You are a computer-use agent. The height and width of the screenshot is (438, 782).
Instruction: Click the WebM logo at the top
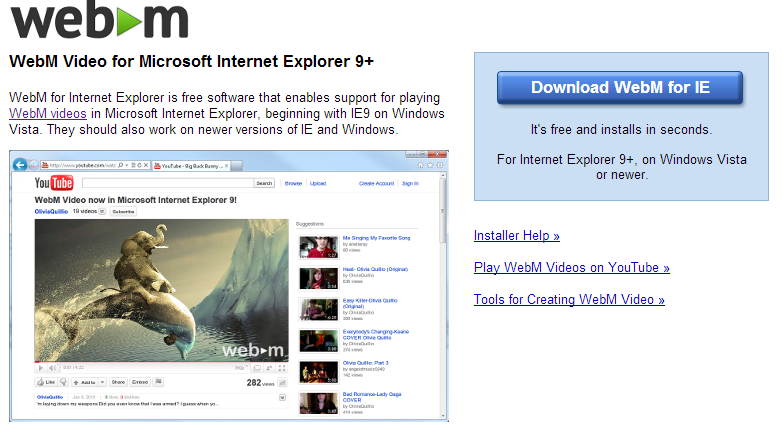tap(100, 20)
